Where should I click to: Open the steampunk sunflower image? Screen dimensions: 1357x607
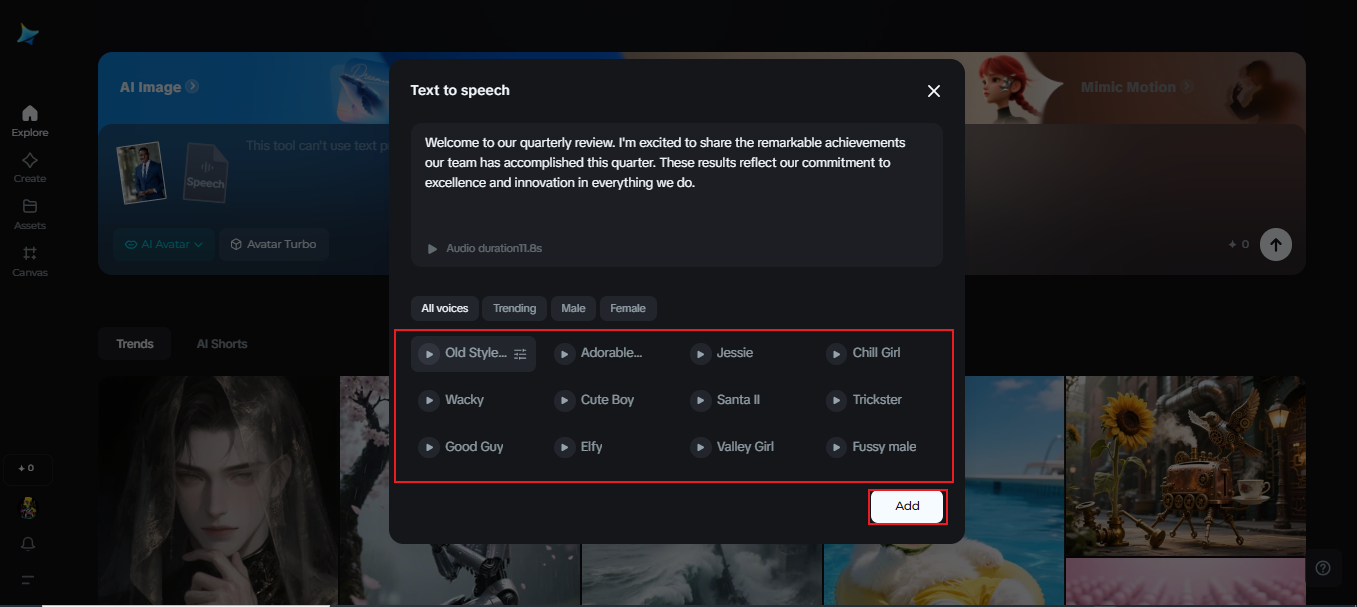pos(1185,467)
